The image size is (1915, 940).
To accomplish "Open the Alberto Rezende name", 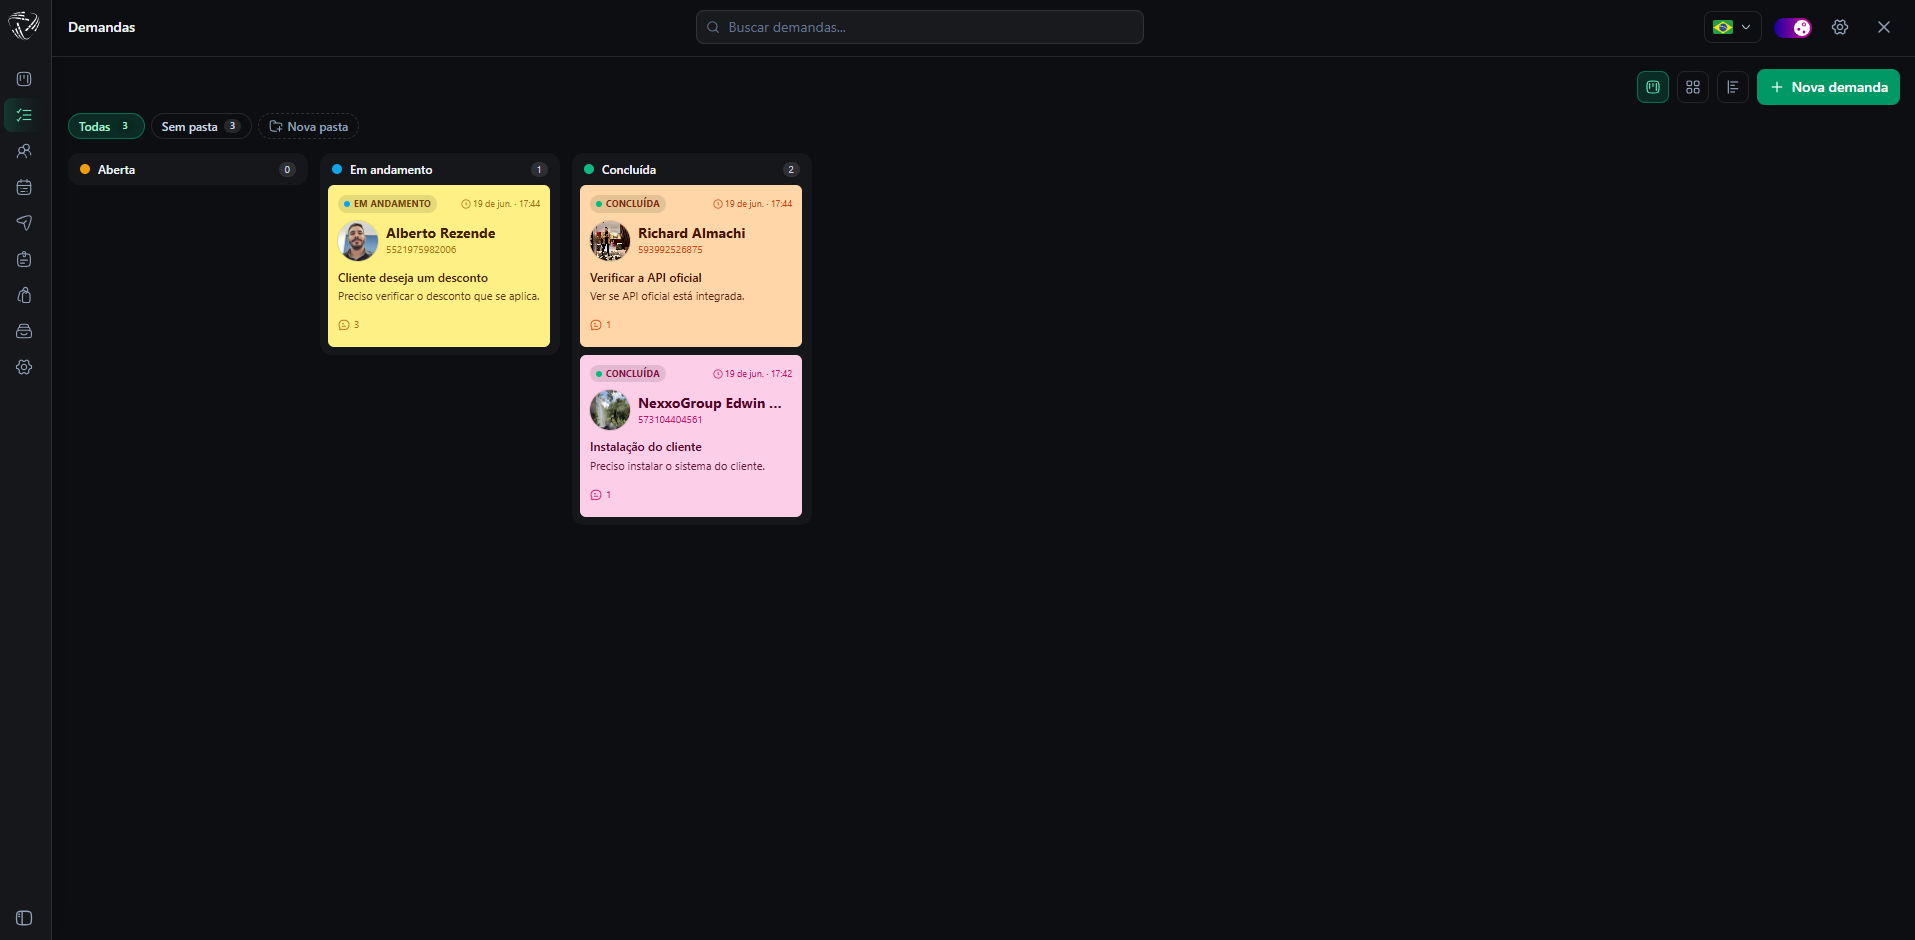I will (441, 233).
